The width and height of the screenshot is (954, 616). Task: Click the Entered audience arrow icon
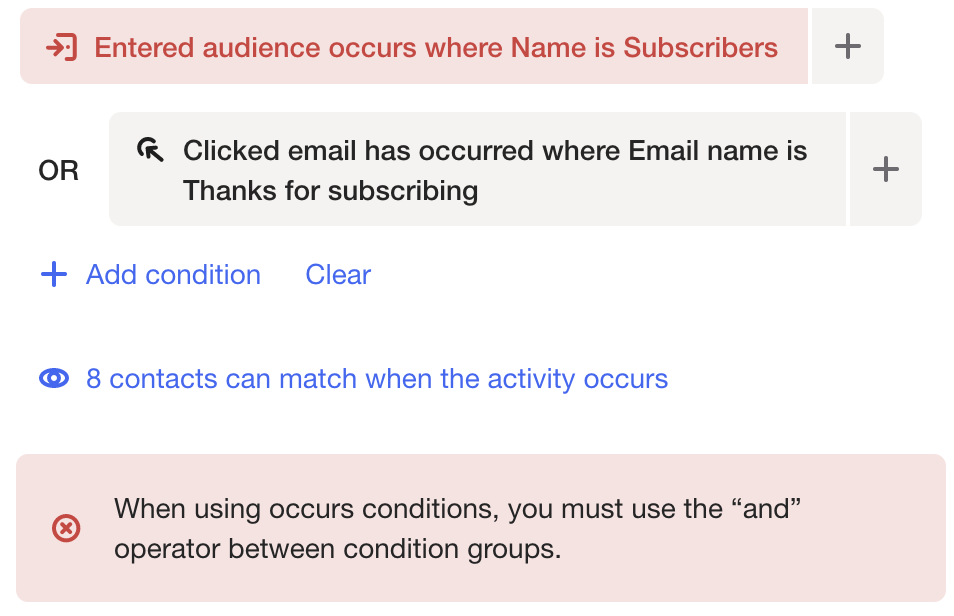tap(62, 47)
